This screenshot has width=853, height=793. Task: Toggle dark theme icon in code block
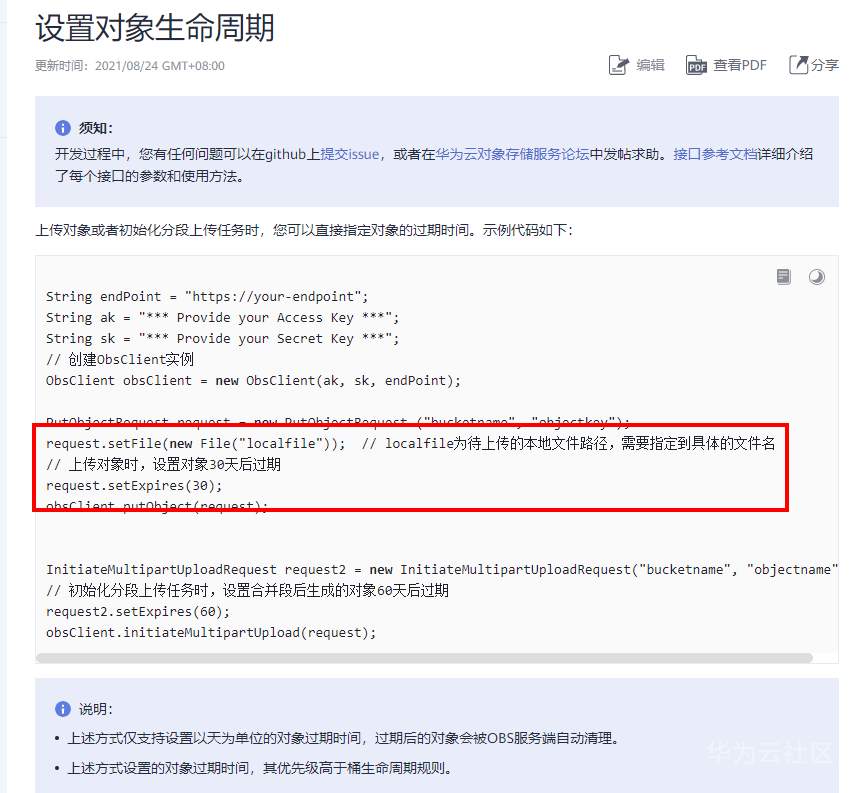817,277
